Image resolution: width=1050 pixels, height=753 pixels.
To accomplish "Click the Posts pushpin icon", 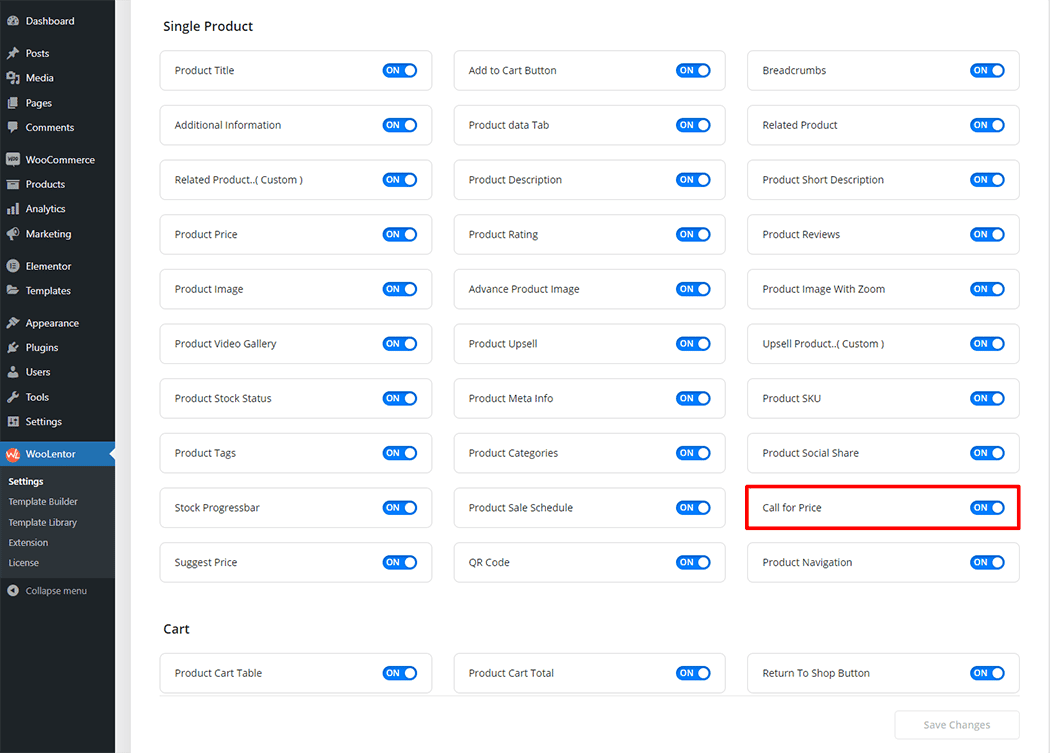I will pos(12,53).
